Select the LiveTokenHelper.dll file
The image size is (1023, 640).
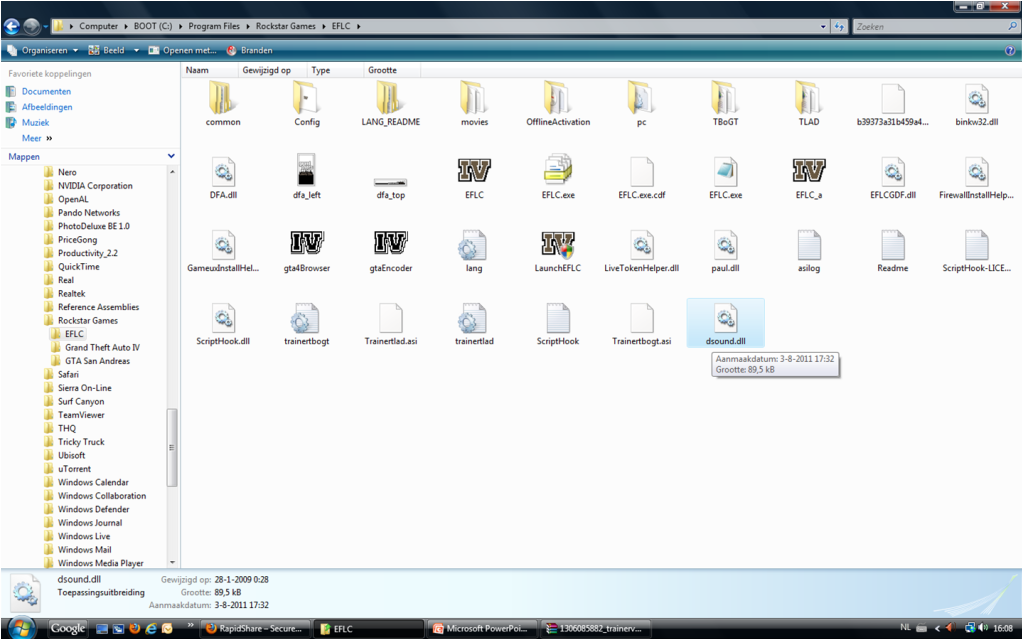[x=642, y=251]
